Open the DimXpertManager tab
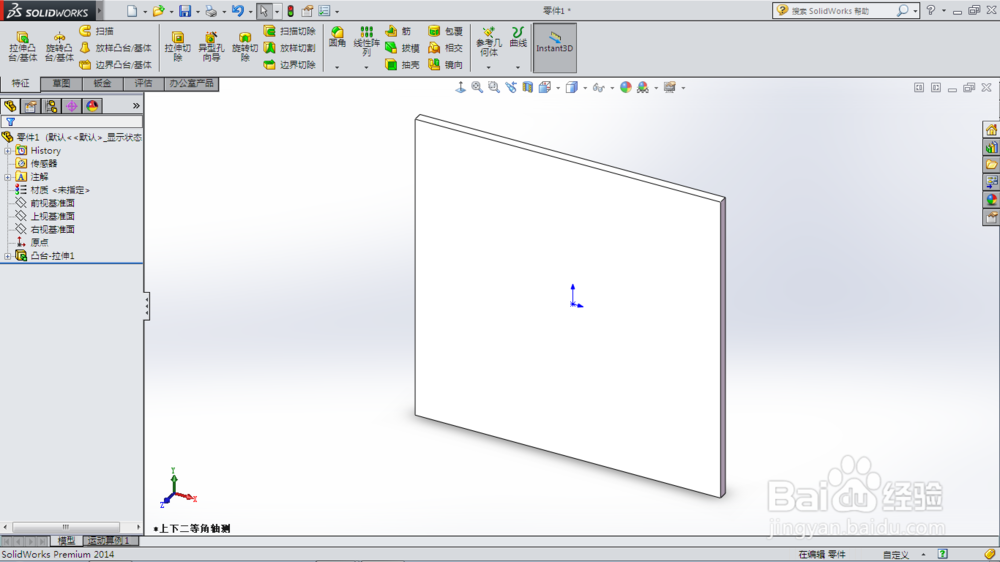Screen dimensions: 1000x562 click(71, 106)
